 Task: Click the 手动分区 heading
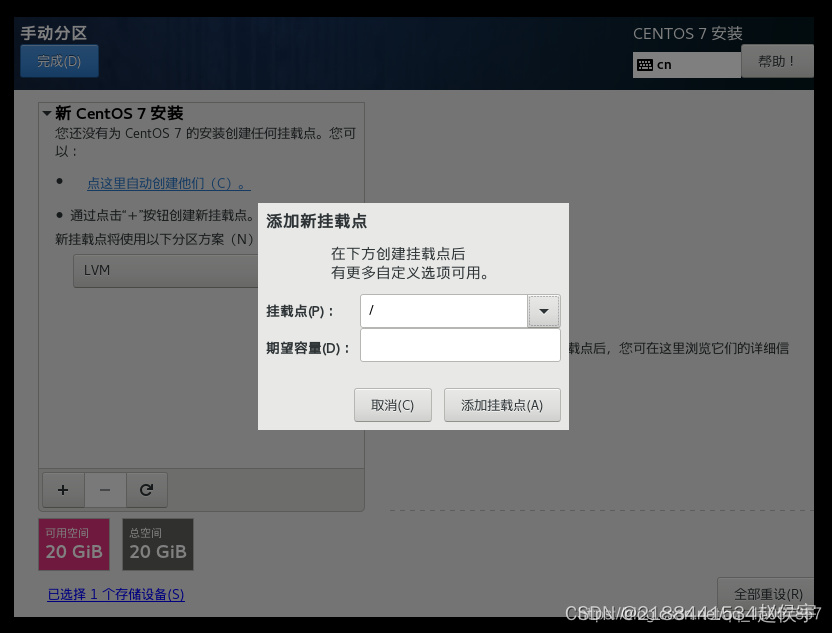point(54,33)
